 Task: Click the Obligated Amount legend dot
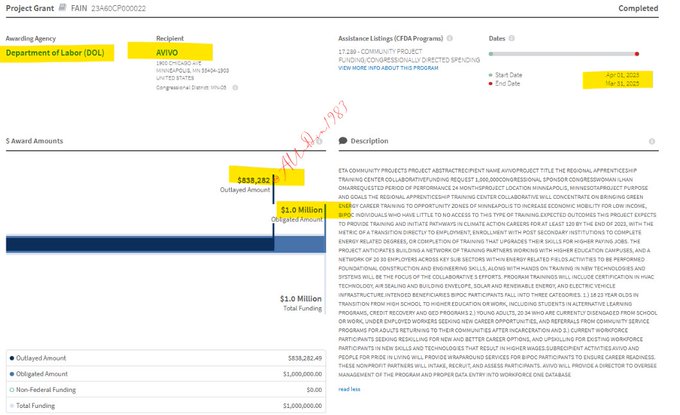point(11,374)
